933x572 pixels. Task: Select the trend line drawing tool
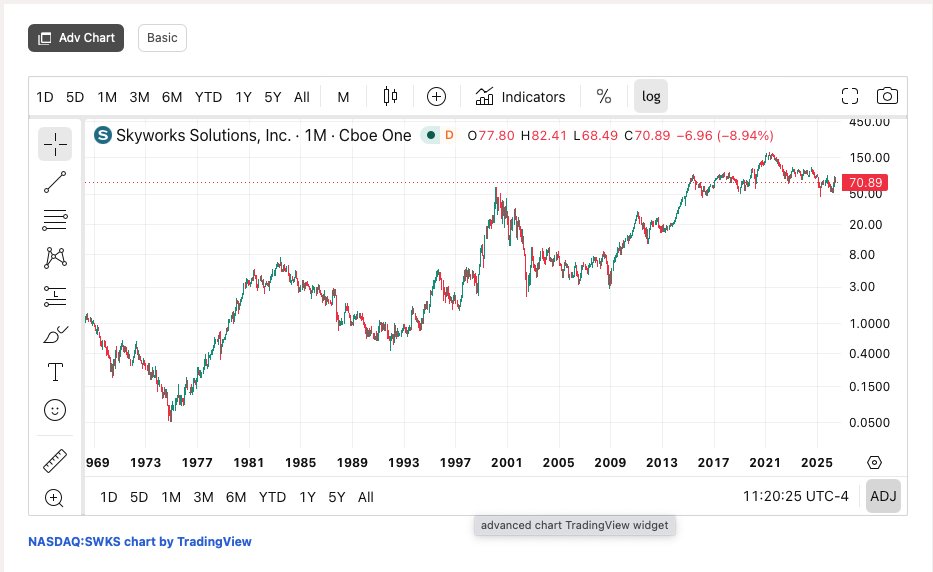tap(55, 182)
